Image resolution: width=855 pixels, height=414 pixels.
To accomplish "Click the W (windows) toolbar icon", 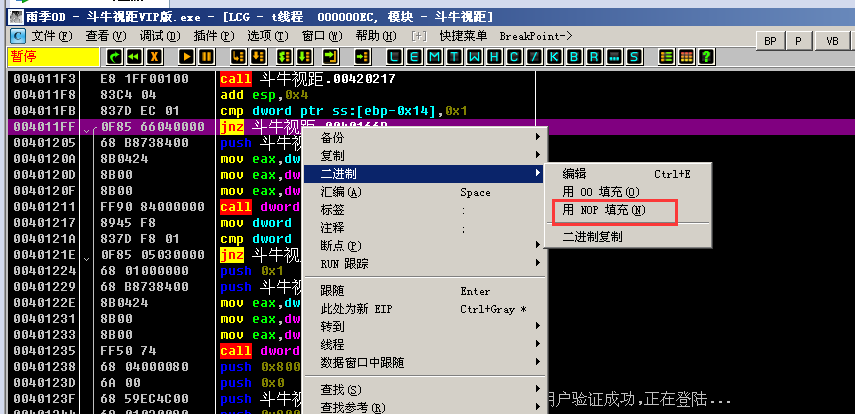I will [x=475, y=57].
